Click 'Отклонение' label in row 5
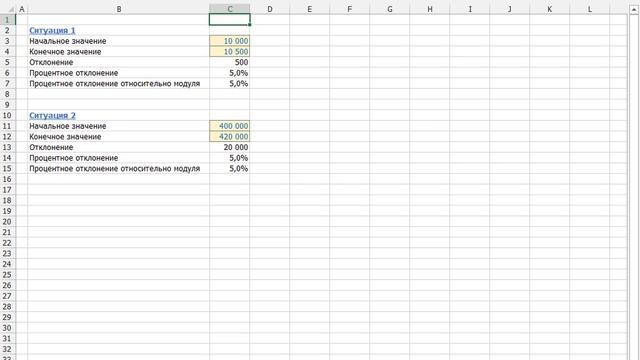Viewport: 640px width, 360px height. click(51, 62)
